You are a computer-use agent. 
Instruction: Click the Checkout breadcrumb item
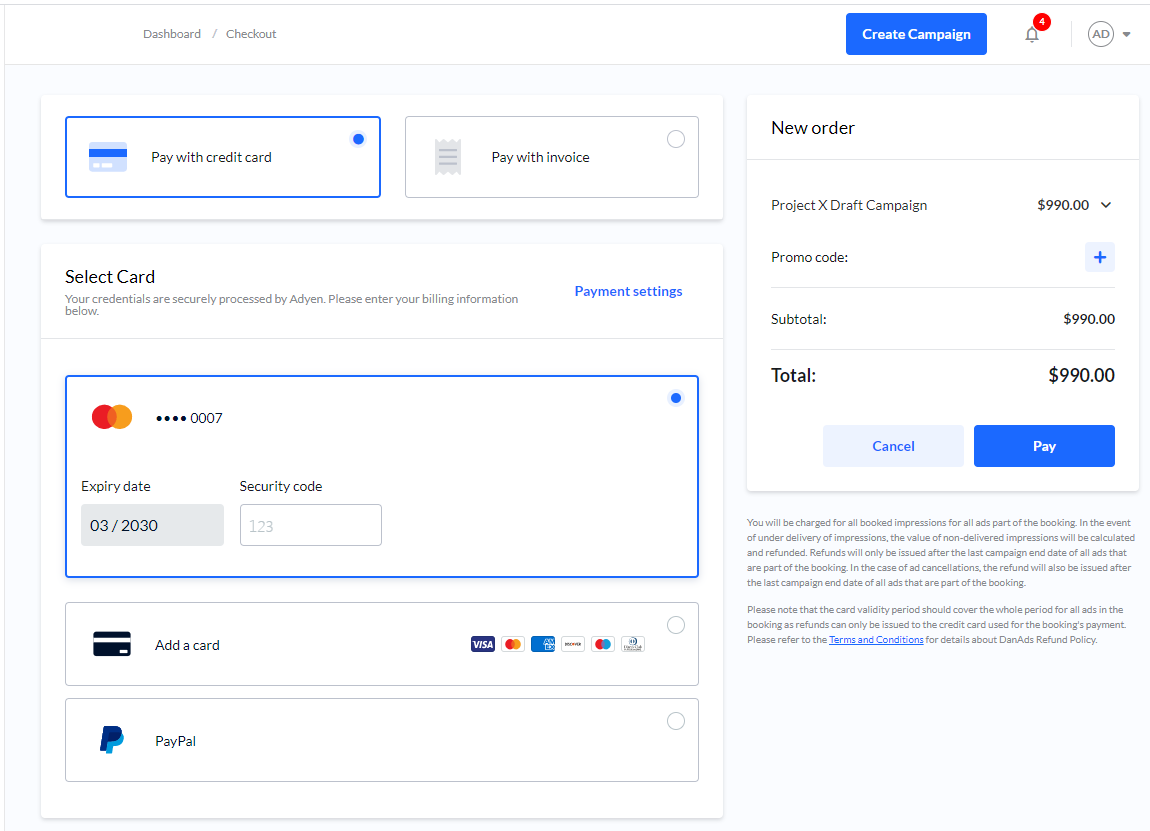(251, 34)
